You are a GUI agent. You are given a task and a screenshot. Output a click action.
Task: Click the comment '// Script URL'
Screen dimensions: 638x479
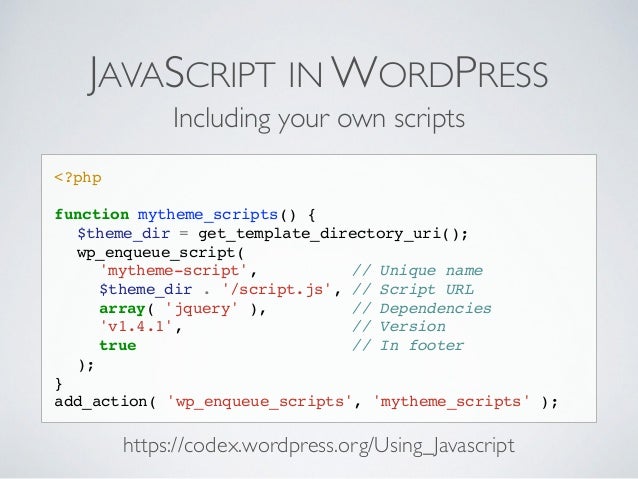pos(413,289)
